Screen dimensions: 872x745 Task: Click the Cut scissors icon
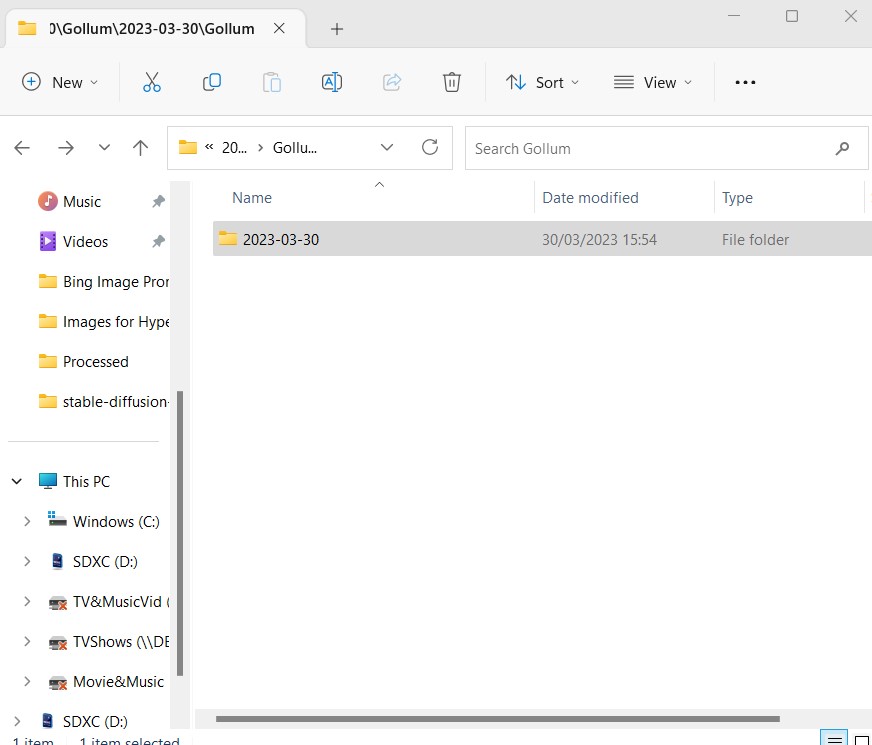tap(152, 83)
